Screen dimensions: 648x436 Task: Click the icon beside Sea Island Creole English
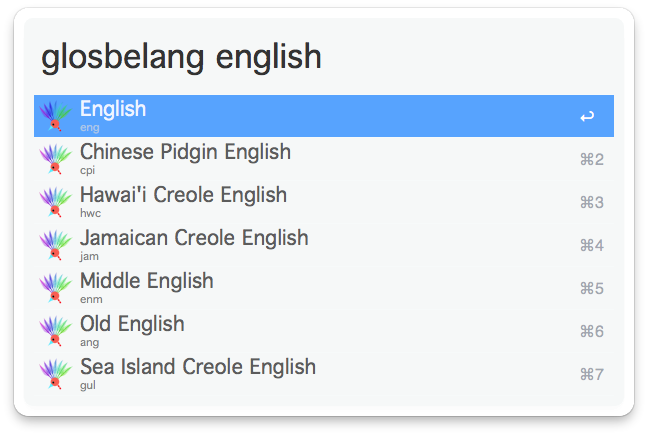tap(55, 374)
